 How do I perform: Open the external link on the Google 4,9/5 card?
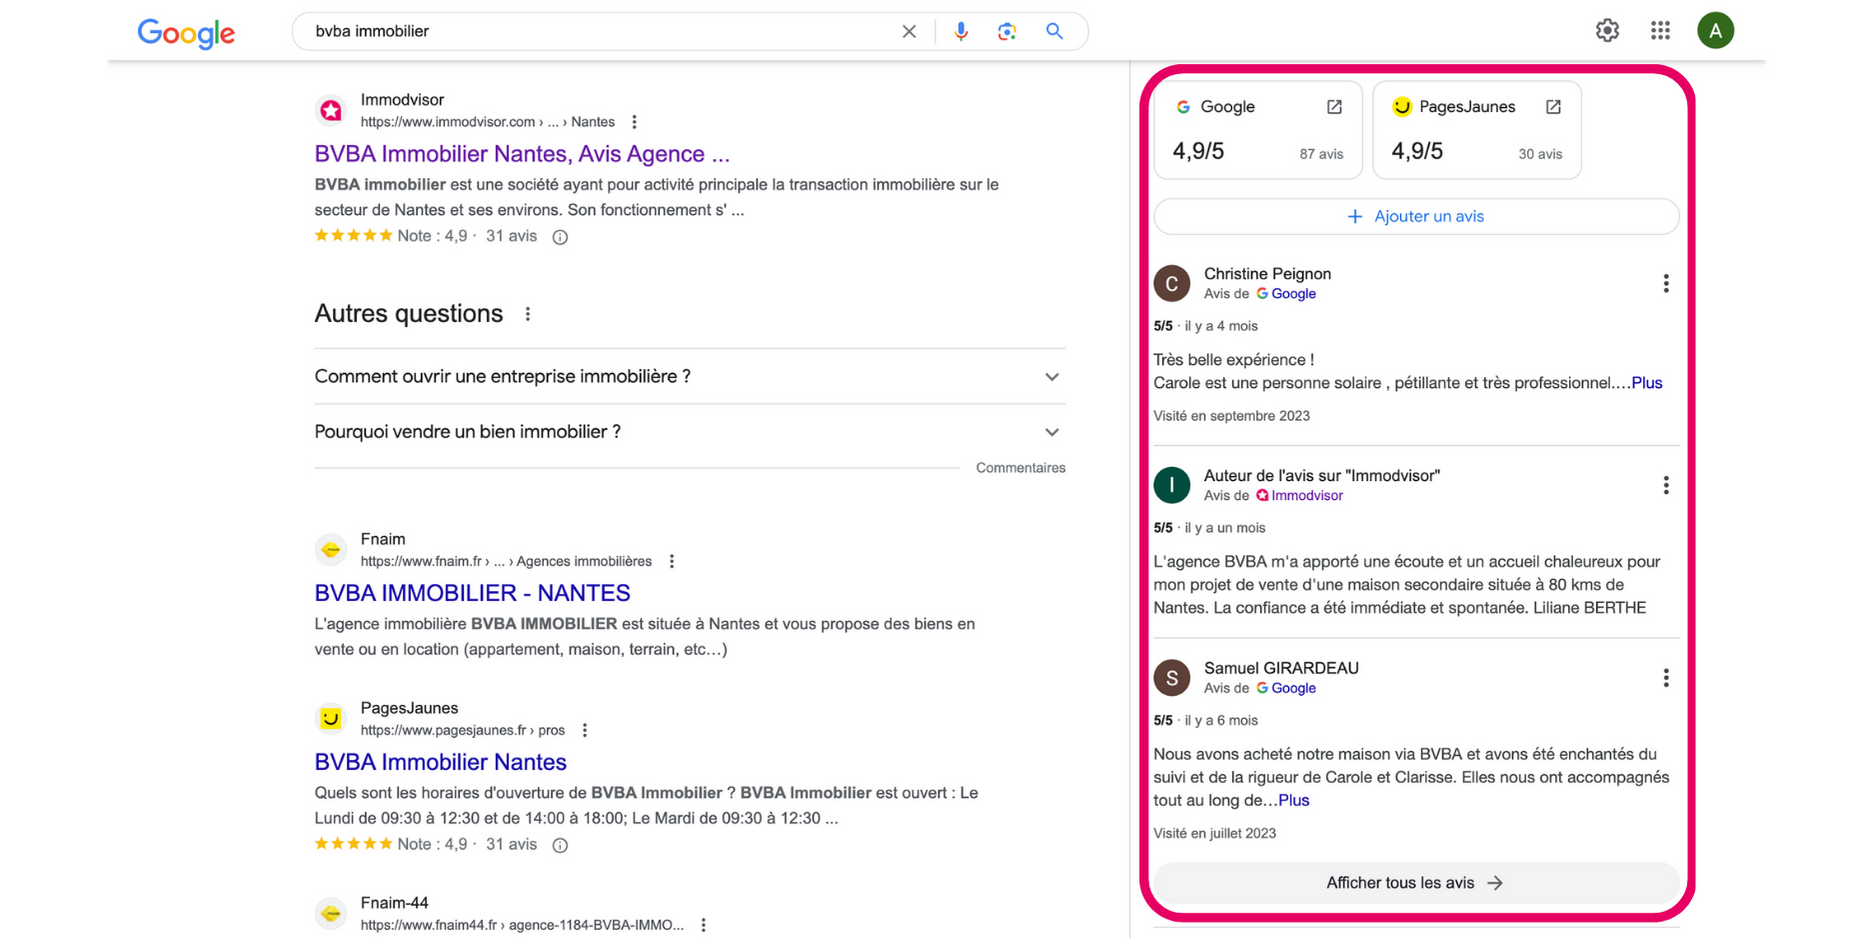(1334, 106)
